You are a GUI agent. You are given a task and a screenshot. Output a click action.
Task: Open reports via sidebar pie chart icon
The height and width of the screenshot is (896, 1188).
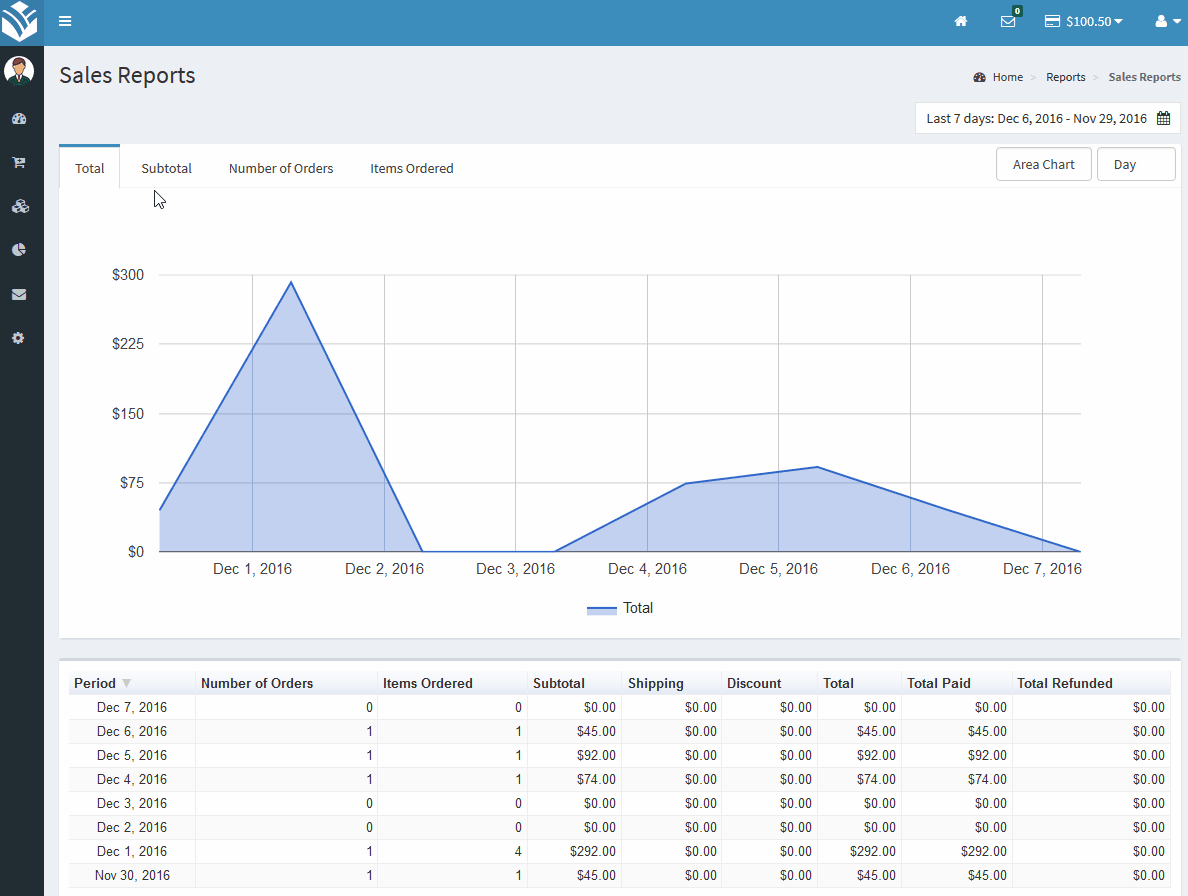[19, 250]
